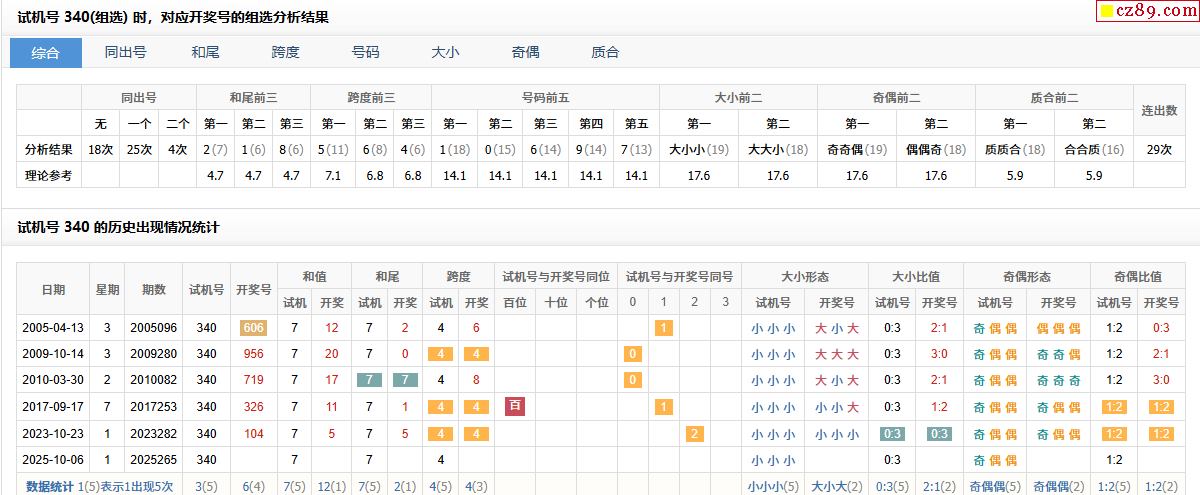Select the 大小 tab
The height and width of the screenshot is (495, 1200).
pos(445,53)
